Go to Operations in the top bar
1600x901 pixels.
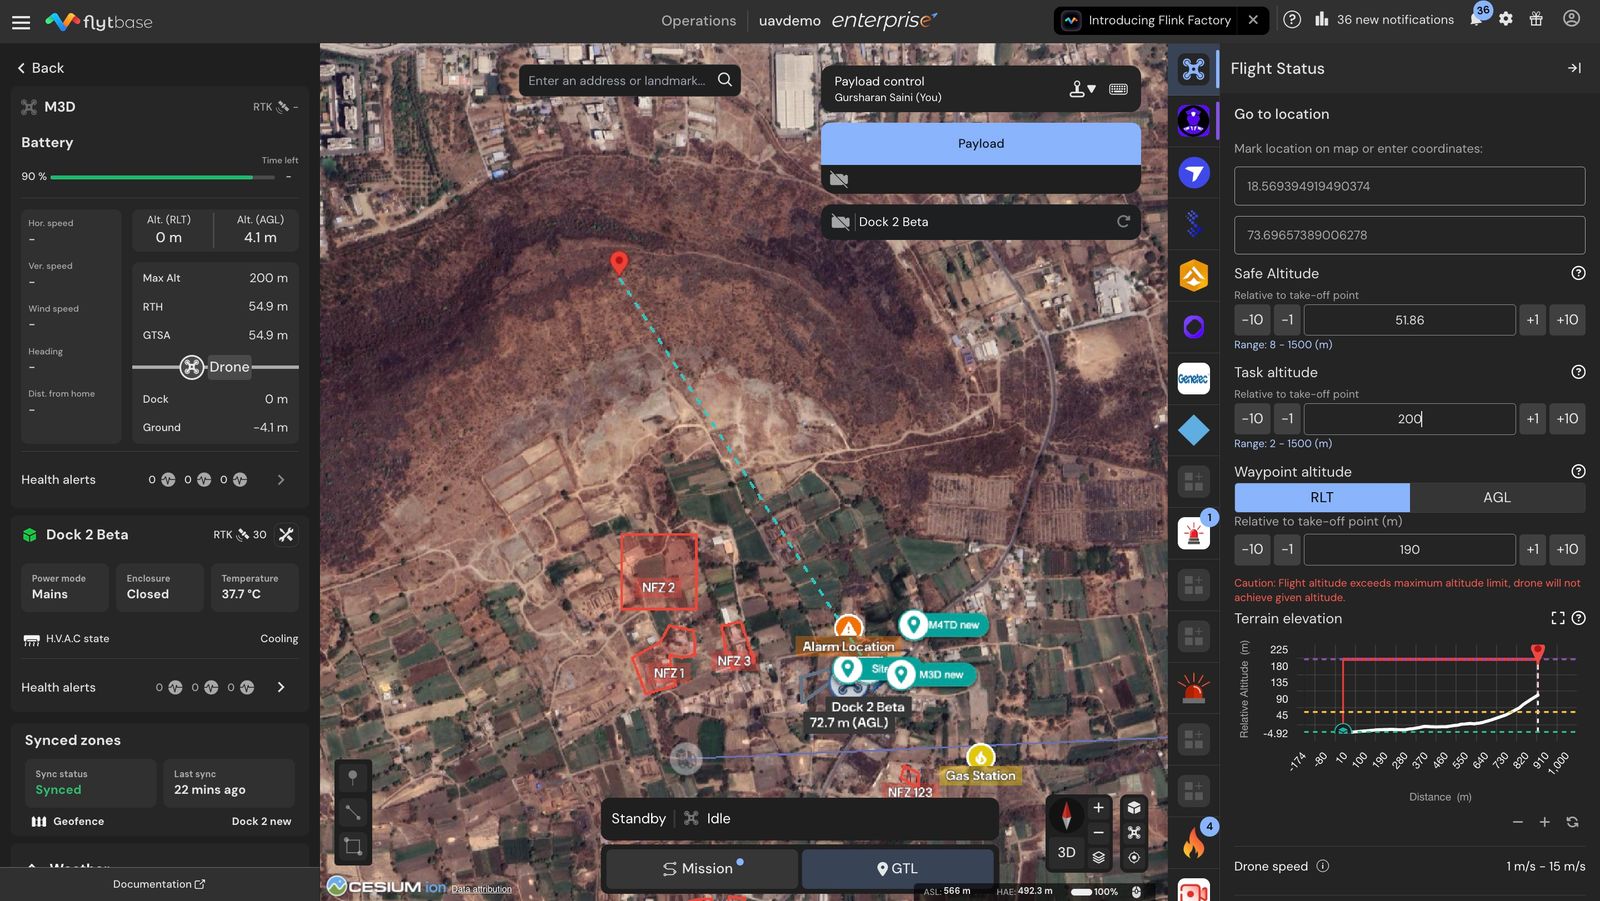pos(698,21)
